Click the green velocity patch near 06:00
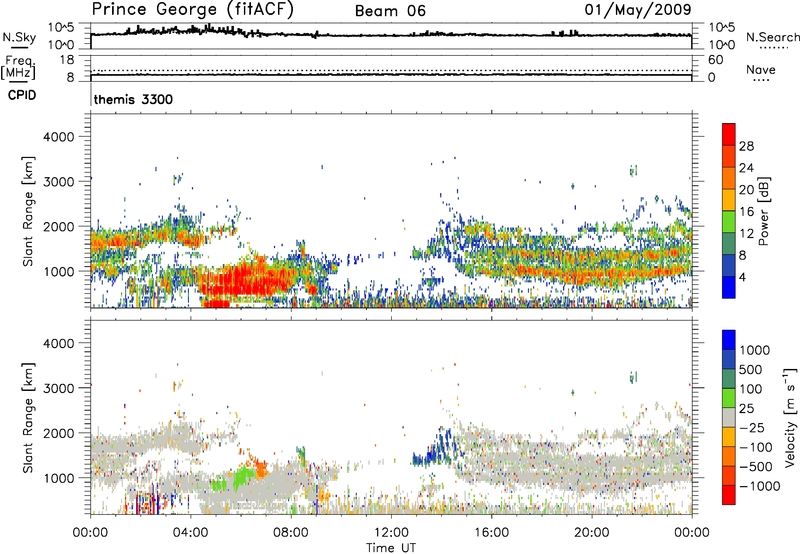800x554 pixels. tap(242, 478)
